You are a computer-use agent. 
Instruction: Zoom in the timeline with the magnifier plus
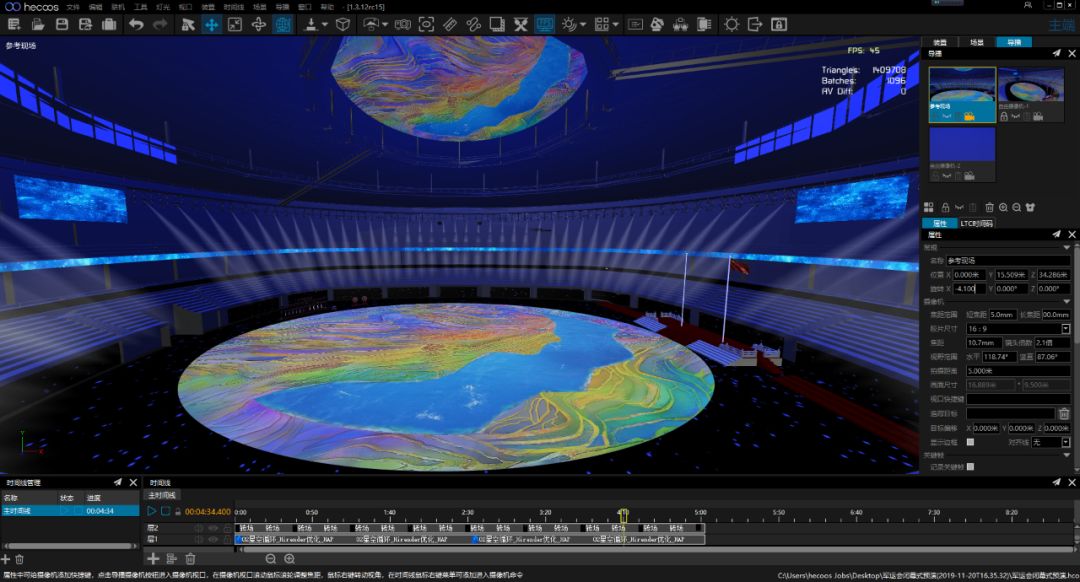(x=290, y=559)
